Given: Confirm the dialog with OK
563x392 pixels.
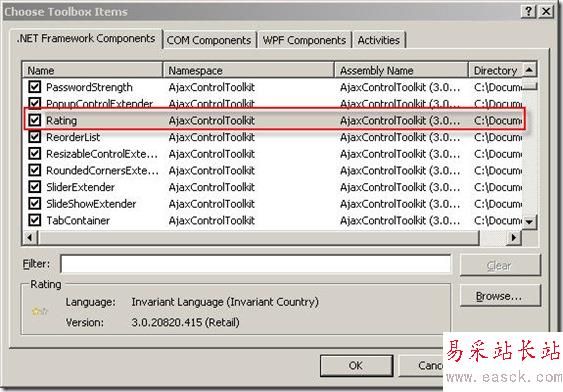Looking at the screenshot, I should click(356, 365).
